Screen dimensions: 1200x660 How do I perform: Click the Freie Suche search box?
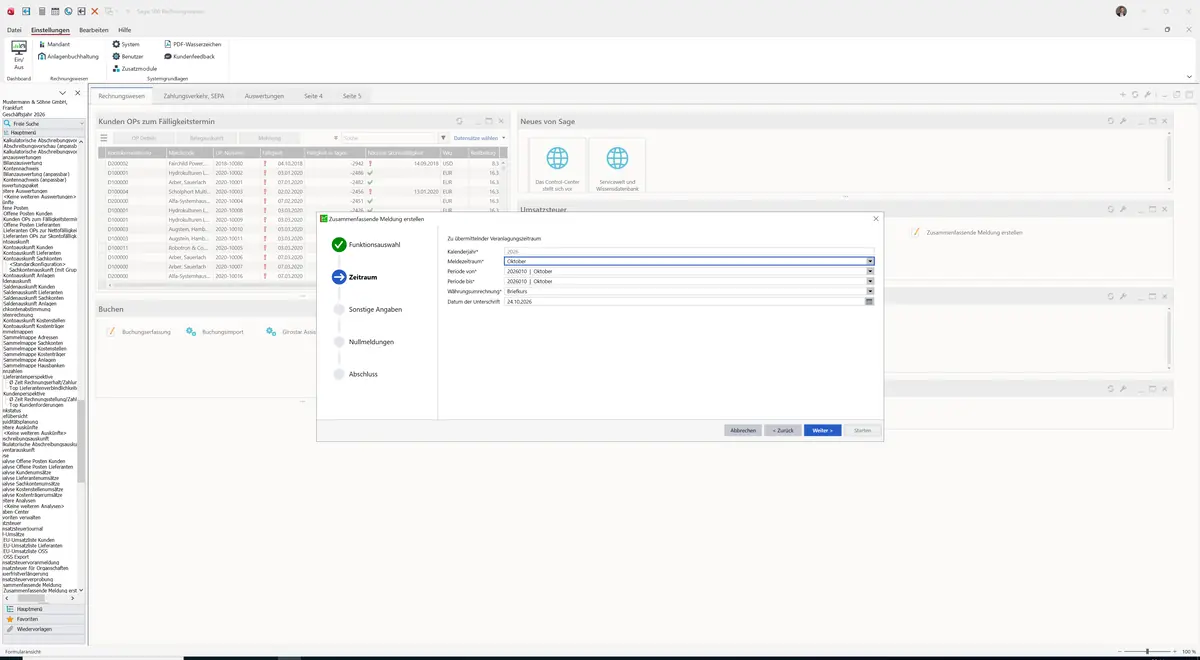pyautogui.click(x=43, y=123)
